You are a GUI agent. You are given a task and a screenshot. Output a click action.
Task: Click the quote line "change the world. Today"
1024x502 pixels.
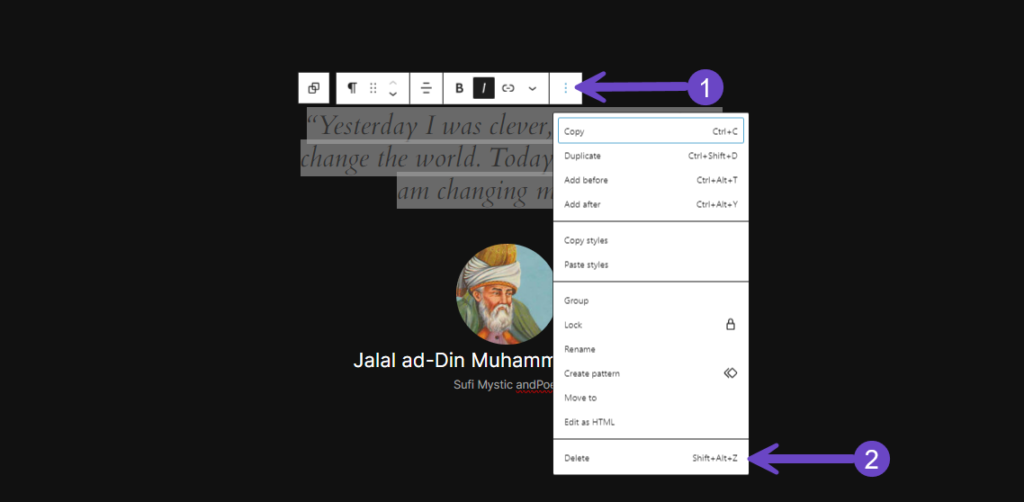(427, 157)
